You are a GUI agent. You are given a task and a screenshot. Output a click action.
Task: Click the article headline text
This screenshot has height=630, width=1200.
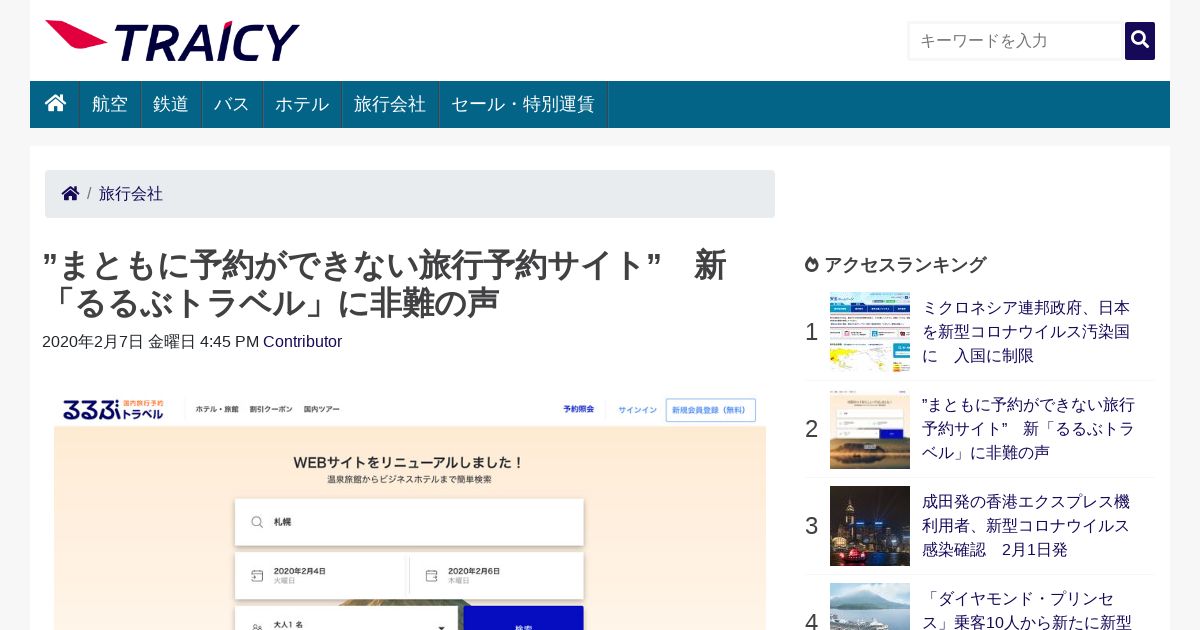385,284
